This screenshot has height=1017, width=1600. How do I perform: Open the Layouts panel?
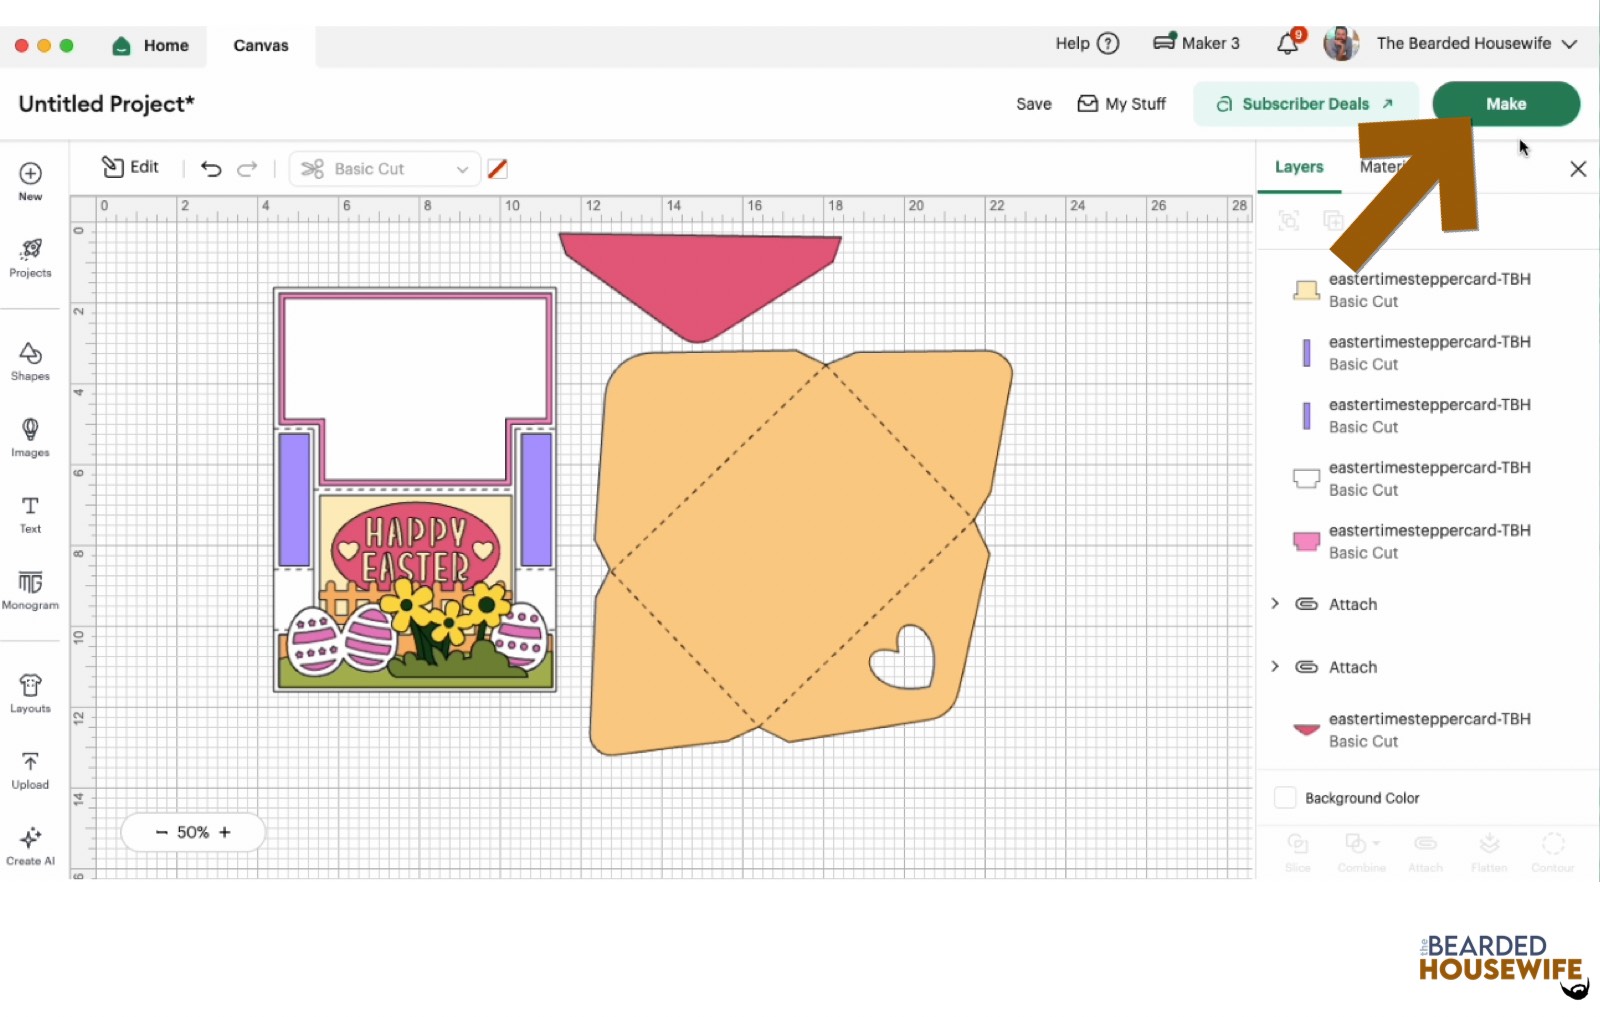(30, 693)
